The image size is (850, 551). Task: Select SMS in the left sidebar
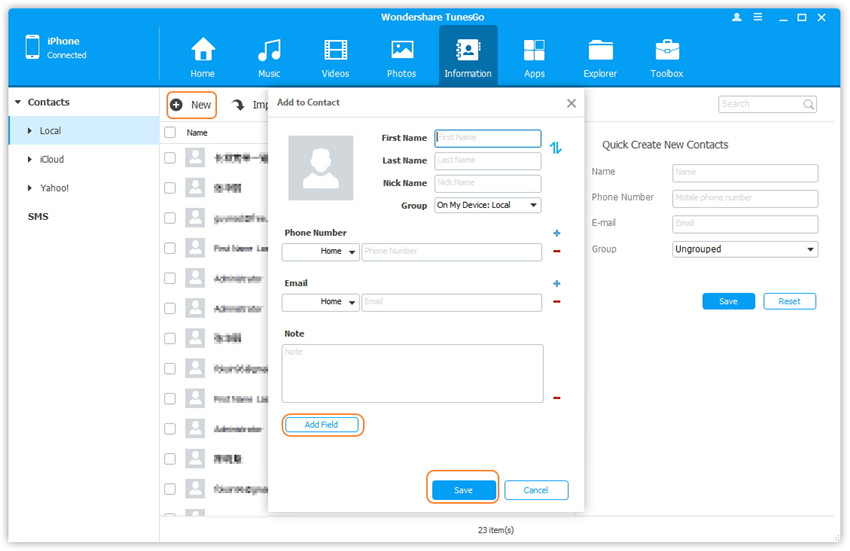(38, 217)
